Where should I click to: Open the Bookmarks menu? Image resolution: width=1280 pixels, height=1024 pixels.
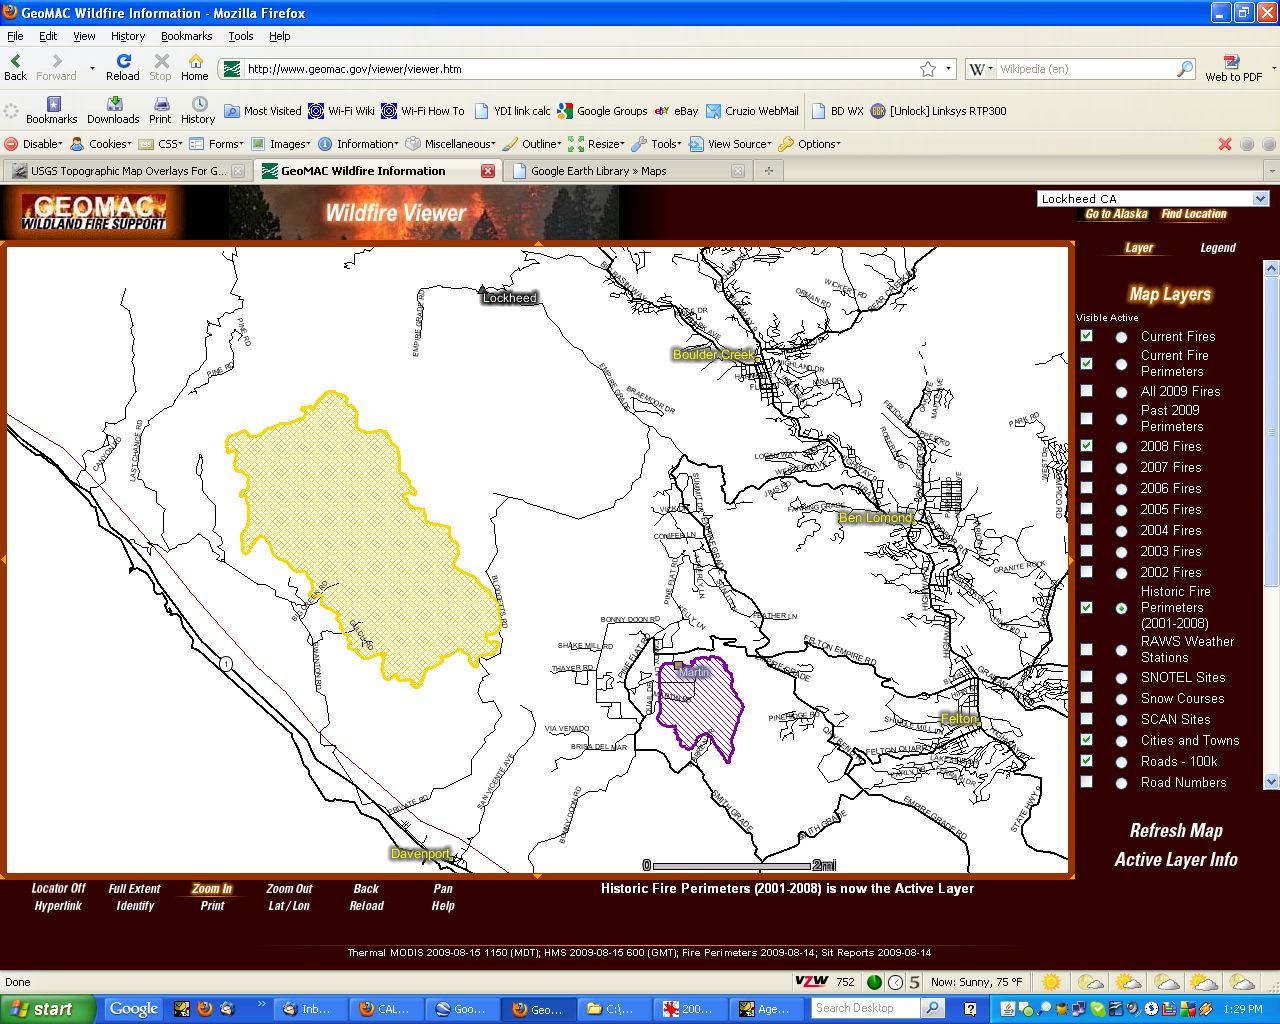click(x=186, y=36)
